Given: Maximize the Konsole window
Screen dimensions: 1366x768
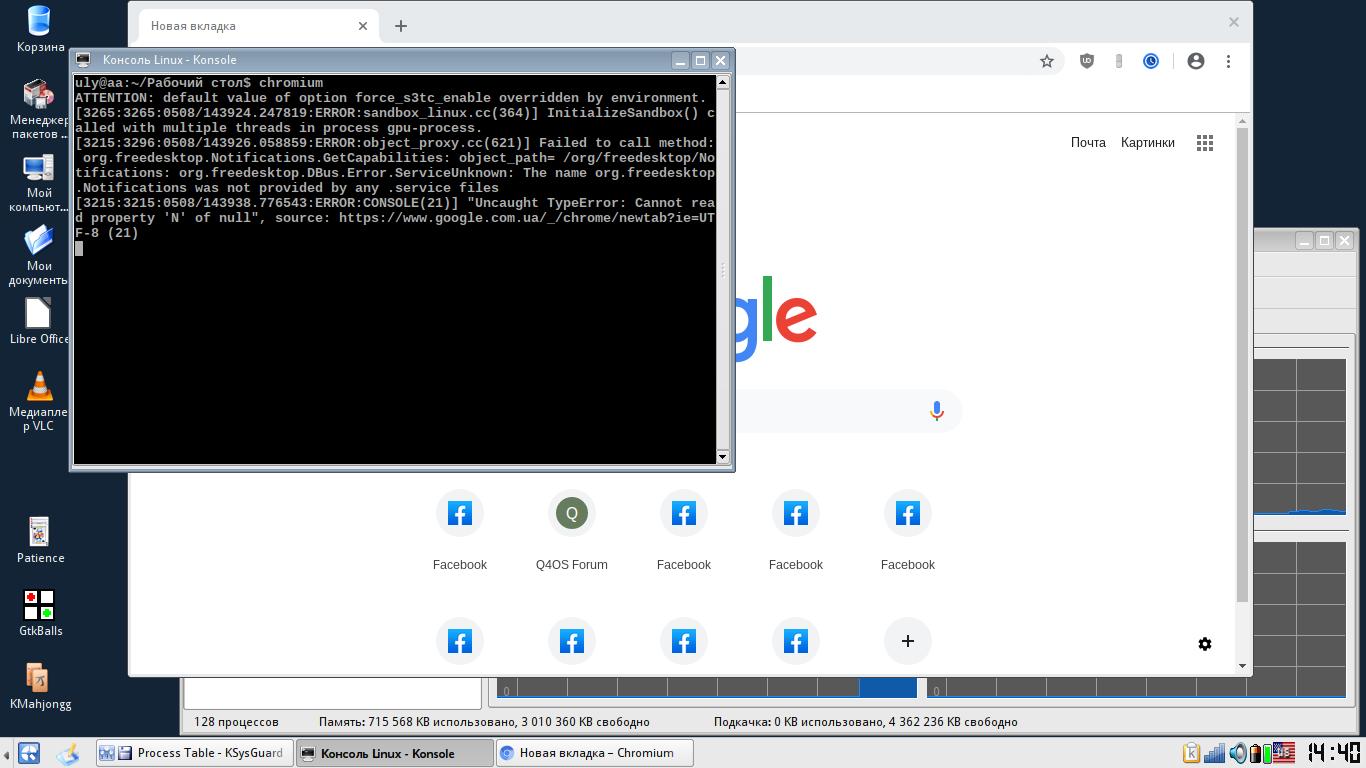Looking at the screenshot, I should click(x=701, y=60).
